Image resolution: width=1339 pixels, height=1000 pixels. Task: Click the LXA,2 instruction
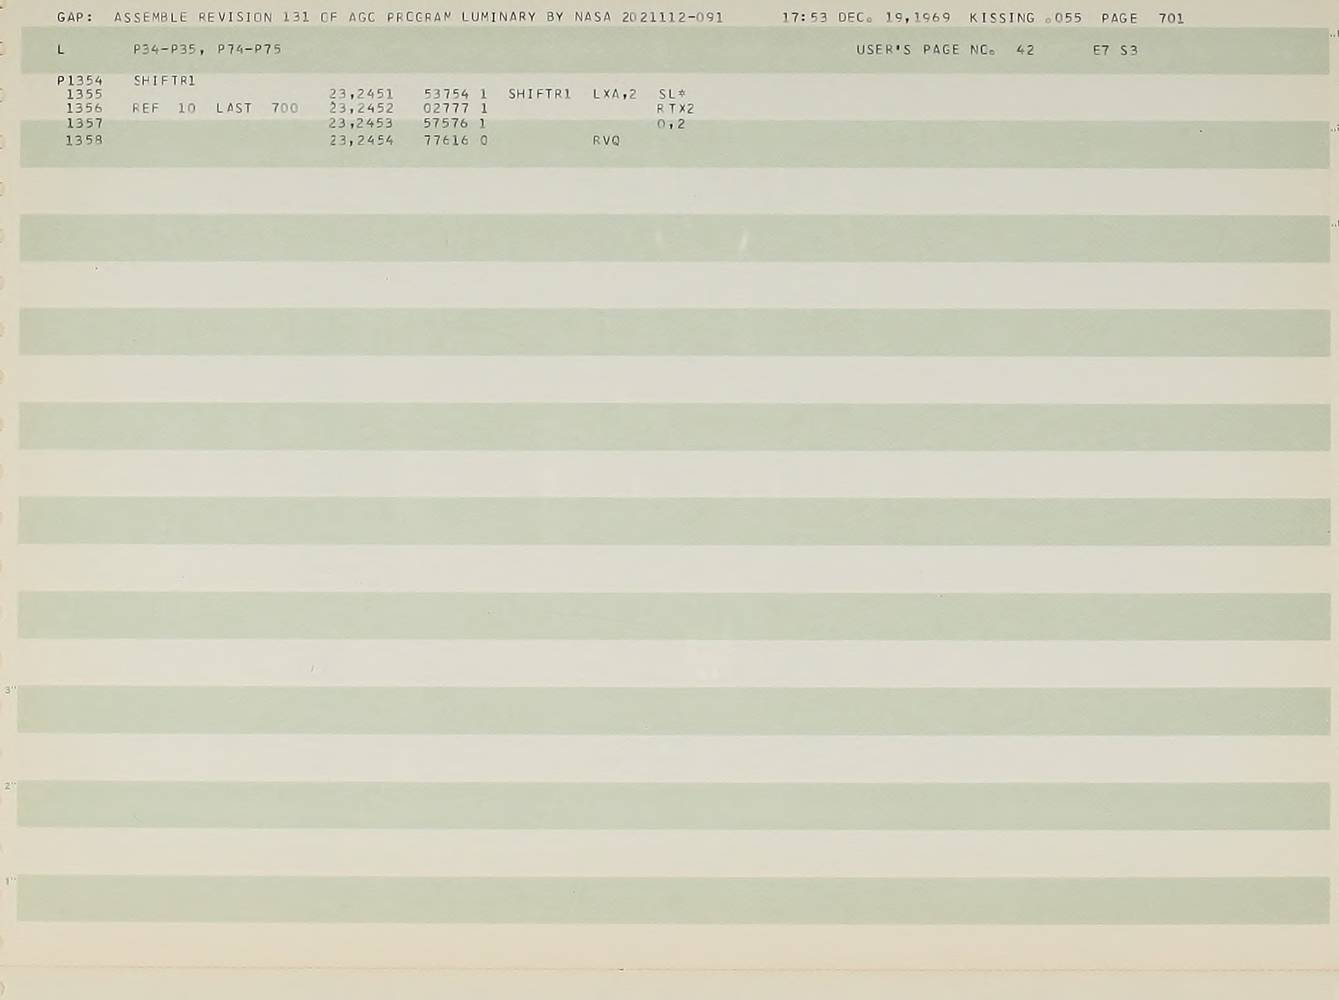[x=615, y=94]
